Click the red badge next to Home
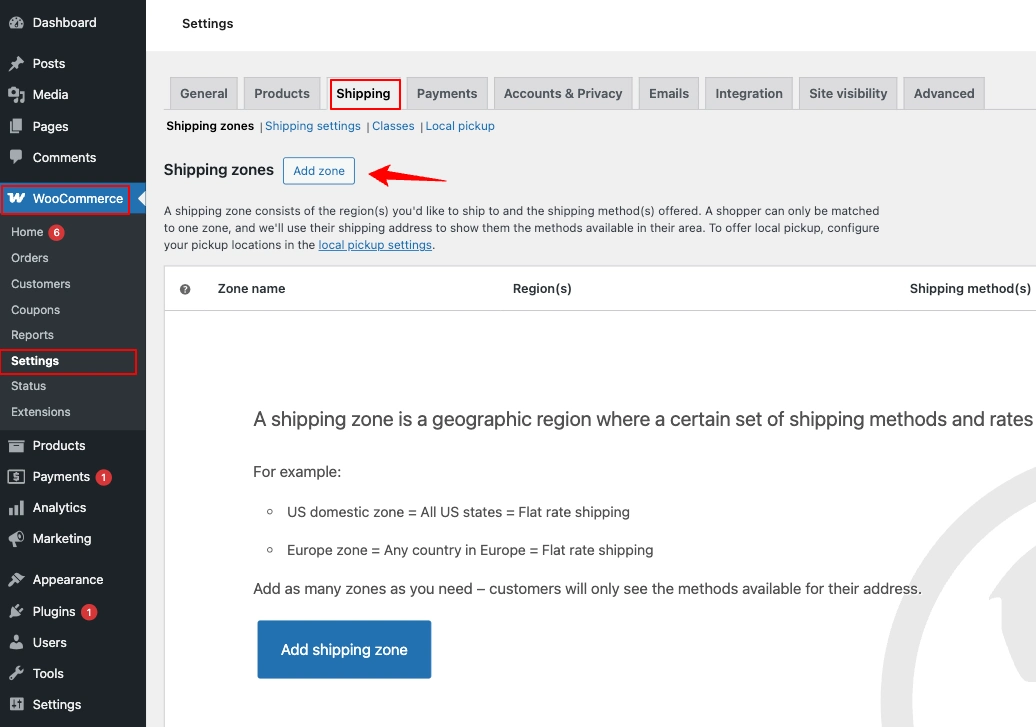 coord(57,232)
